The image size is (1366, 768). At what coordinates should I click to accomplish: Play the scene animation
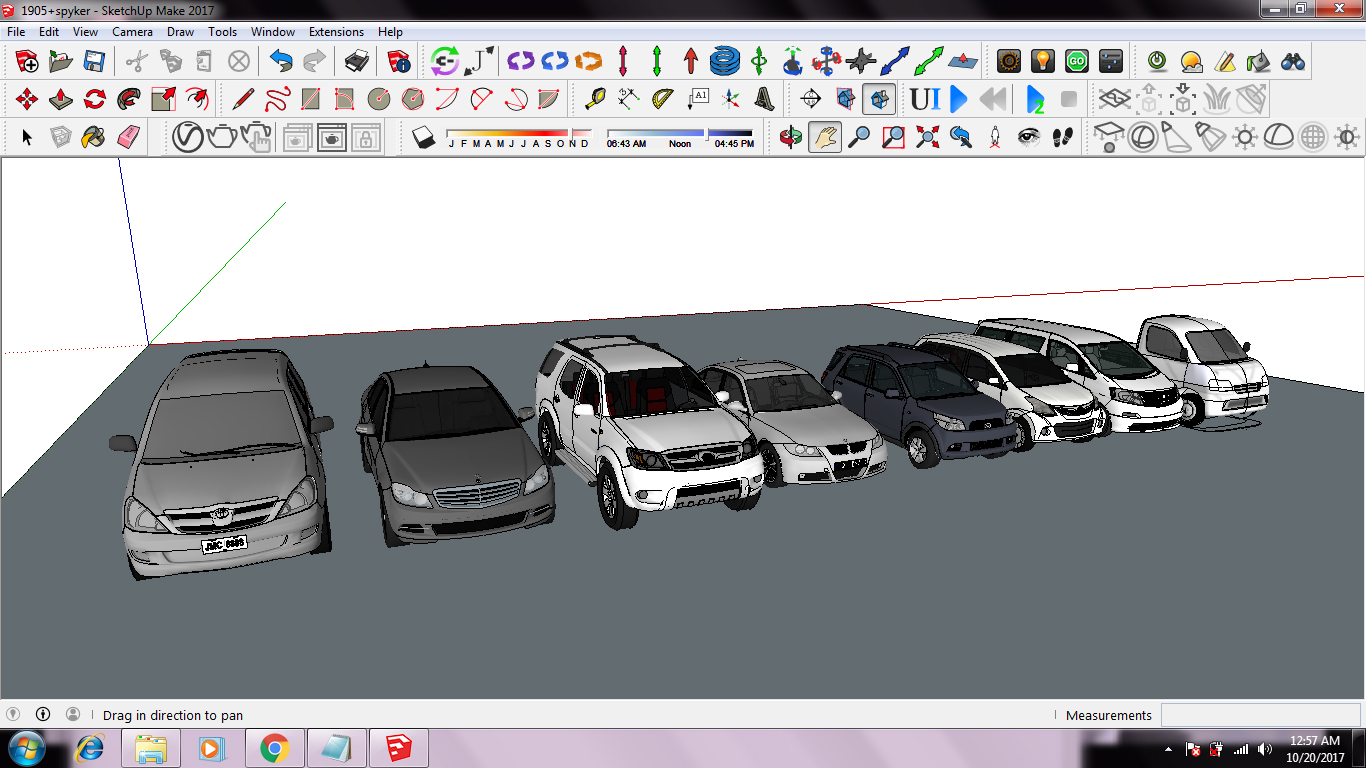point(958,99)
